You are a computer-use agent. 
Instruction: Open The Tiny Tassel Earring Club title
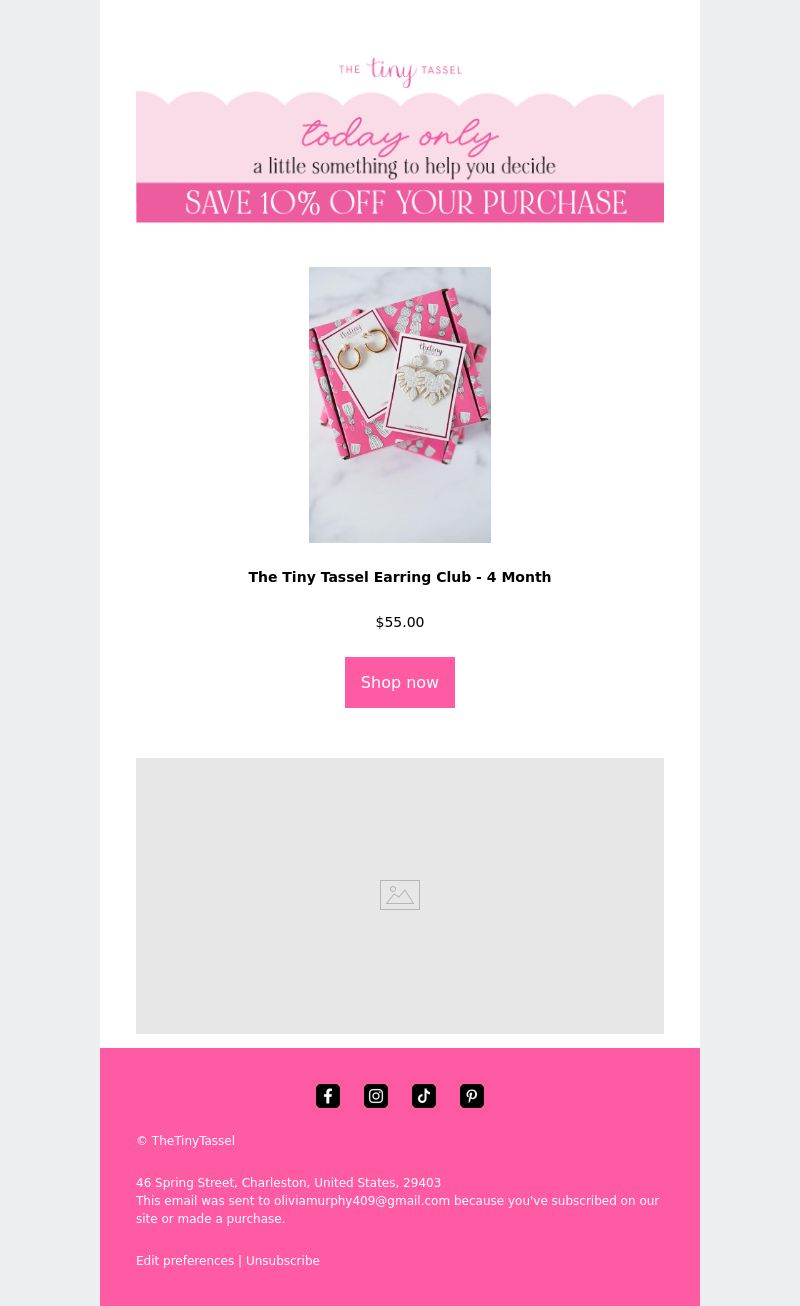(x=400, y=577)
